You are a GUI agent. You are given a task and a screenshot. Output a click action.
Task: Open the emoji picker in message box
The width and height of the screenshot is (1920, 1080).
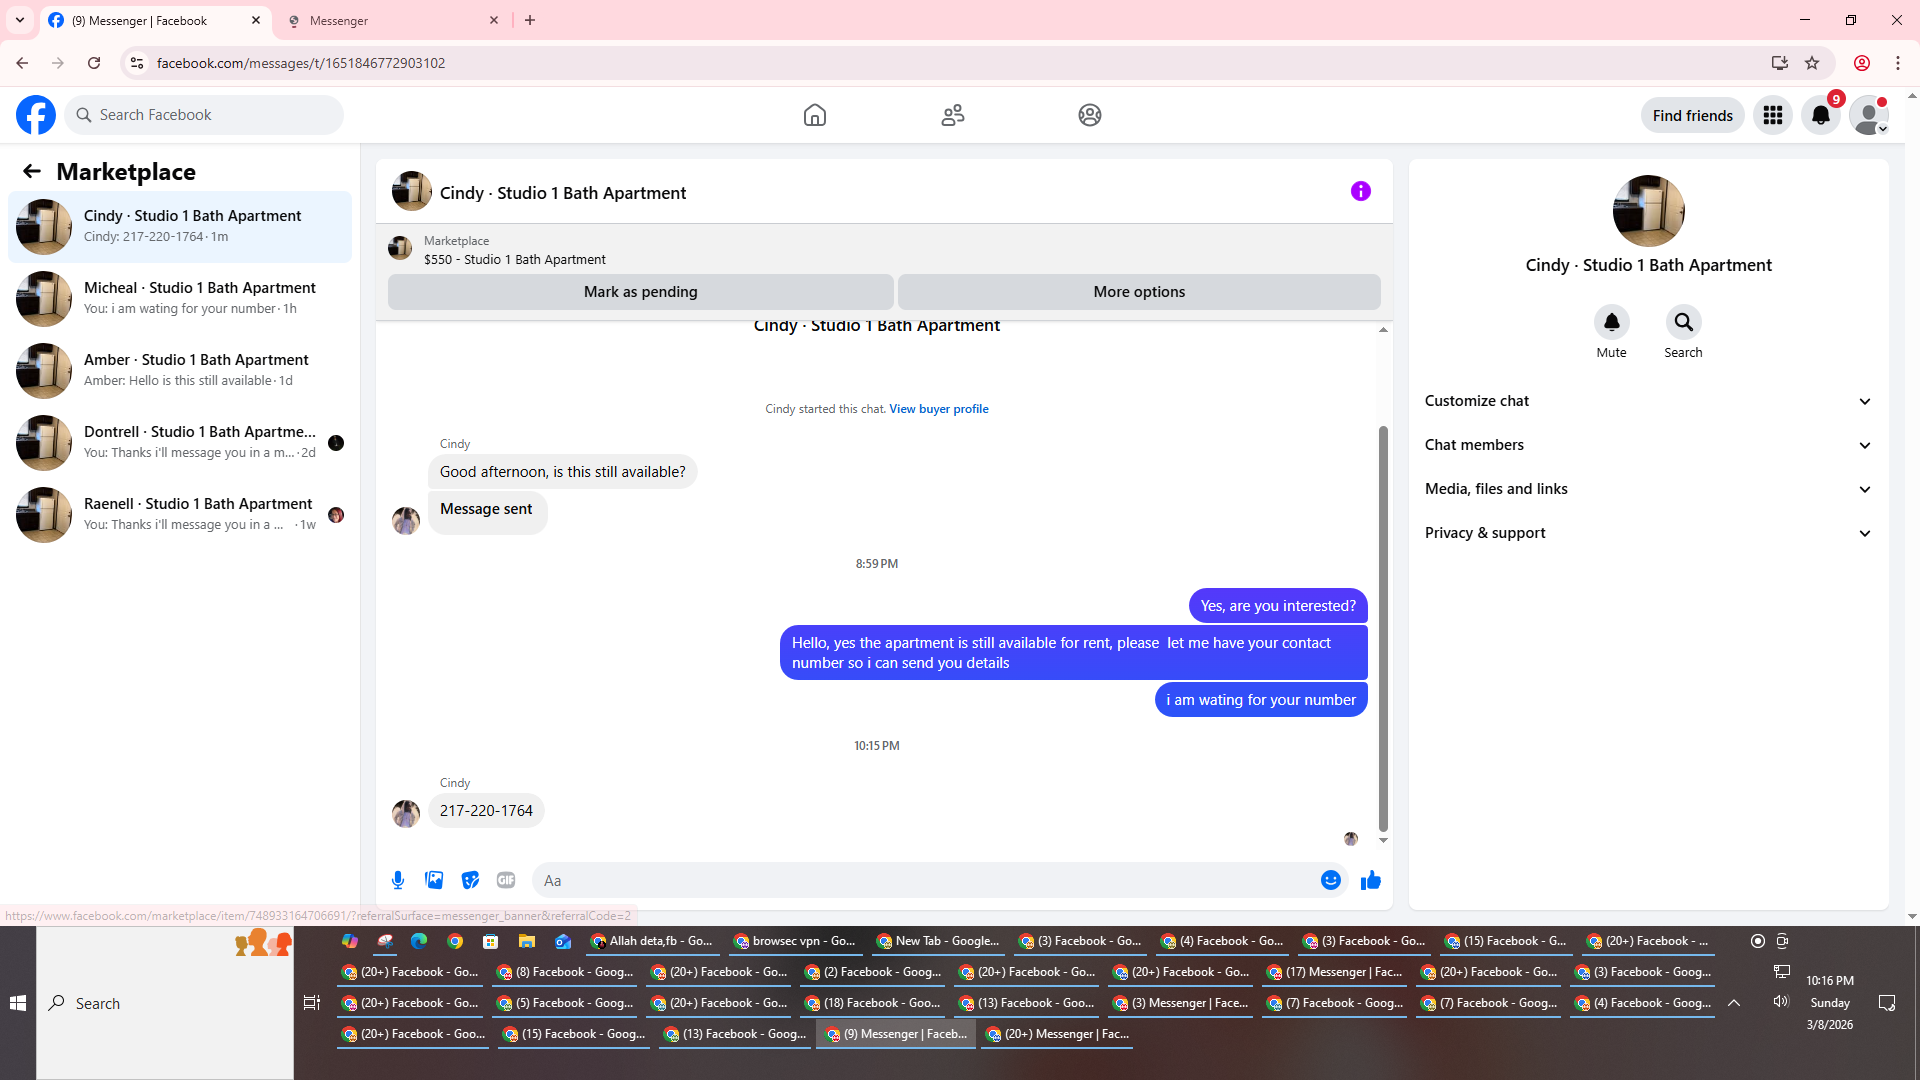[x=1330, y=880]
